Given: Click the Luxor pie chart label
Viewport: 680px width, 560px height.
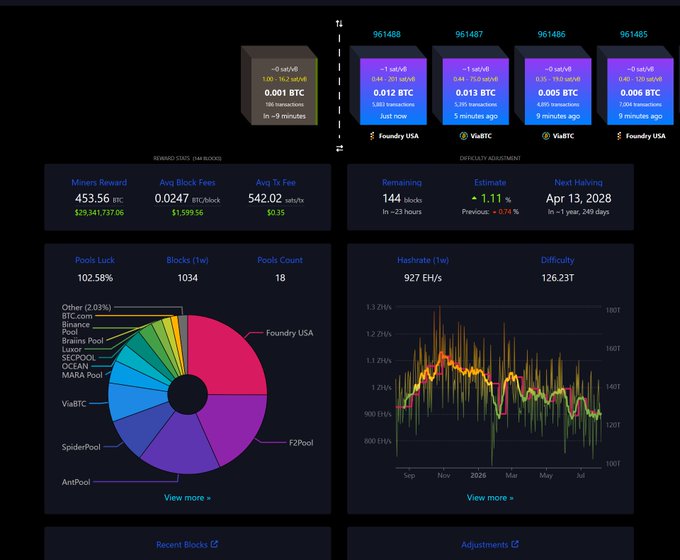Looking at the screenshot, I should 72,349.
